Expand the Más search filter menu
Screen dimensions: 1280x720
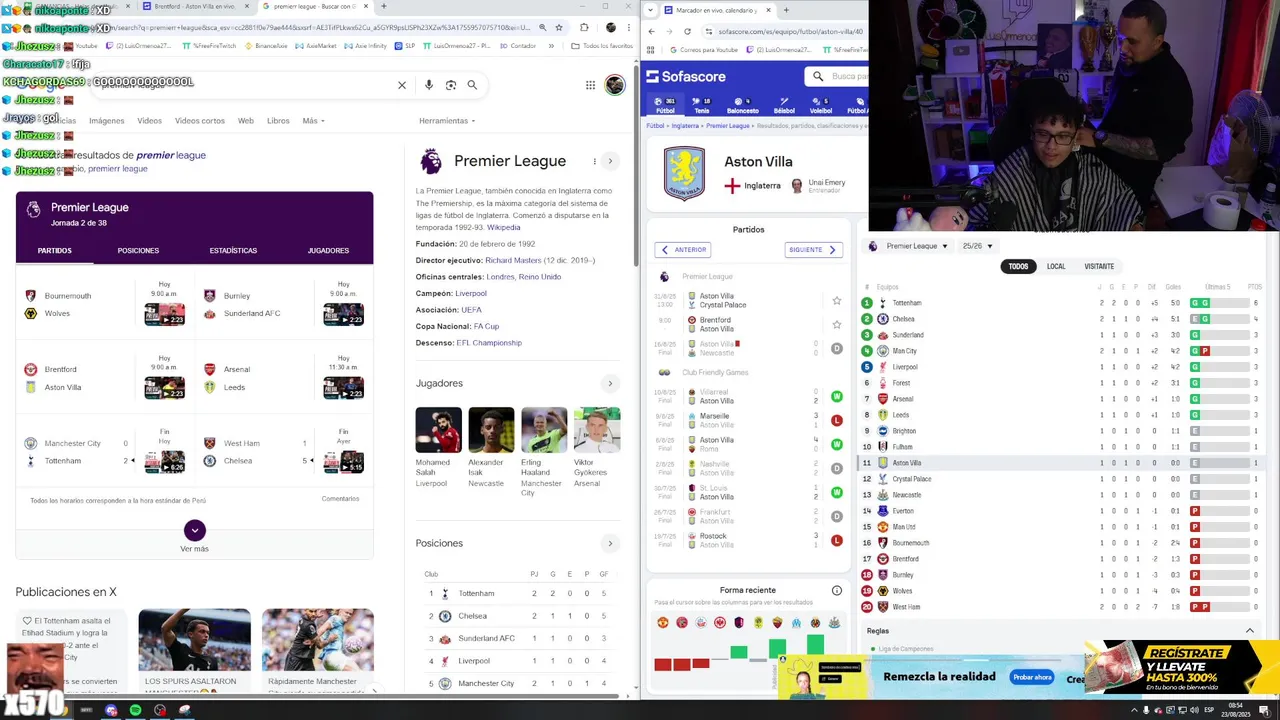tap(314, 121)
